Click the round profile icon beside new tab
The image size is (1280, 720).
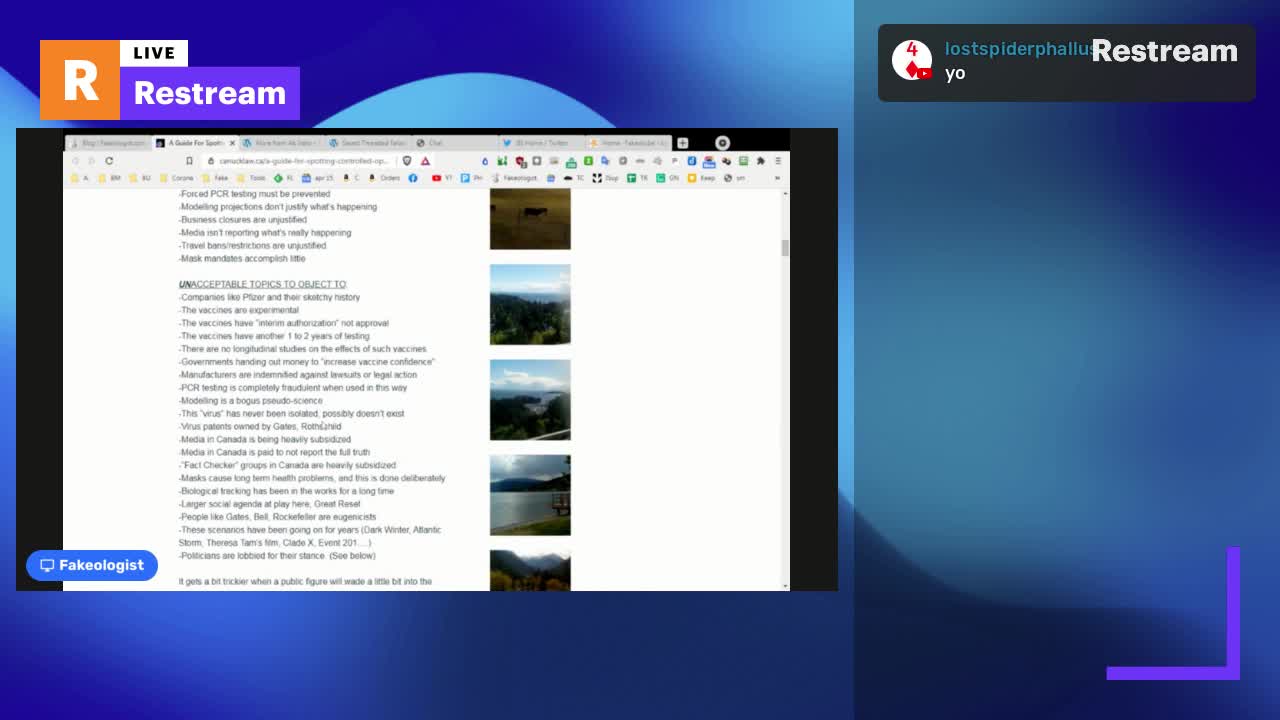point(722,143)
